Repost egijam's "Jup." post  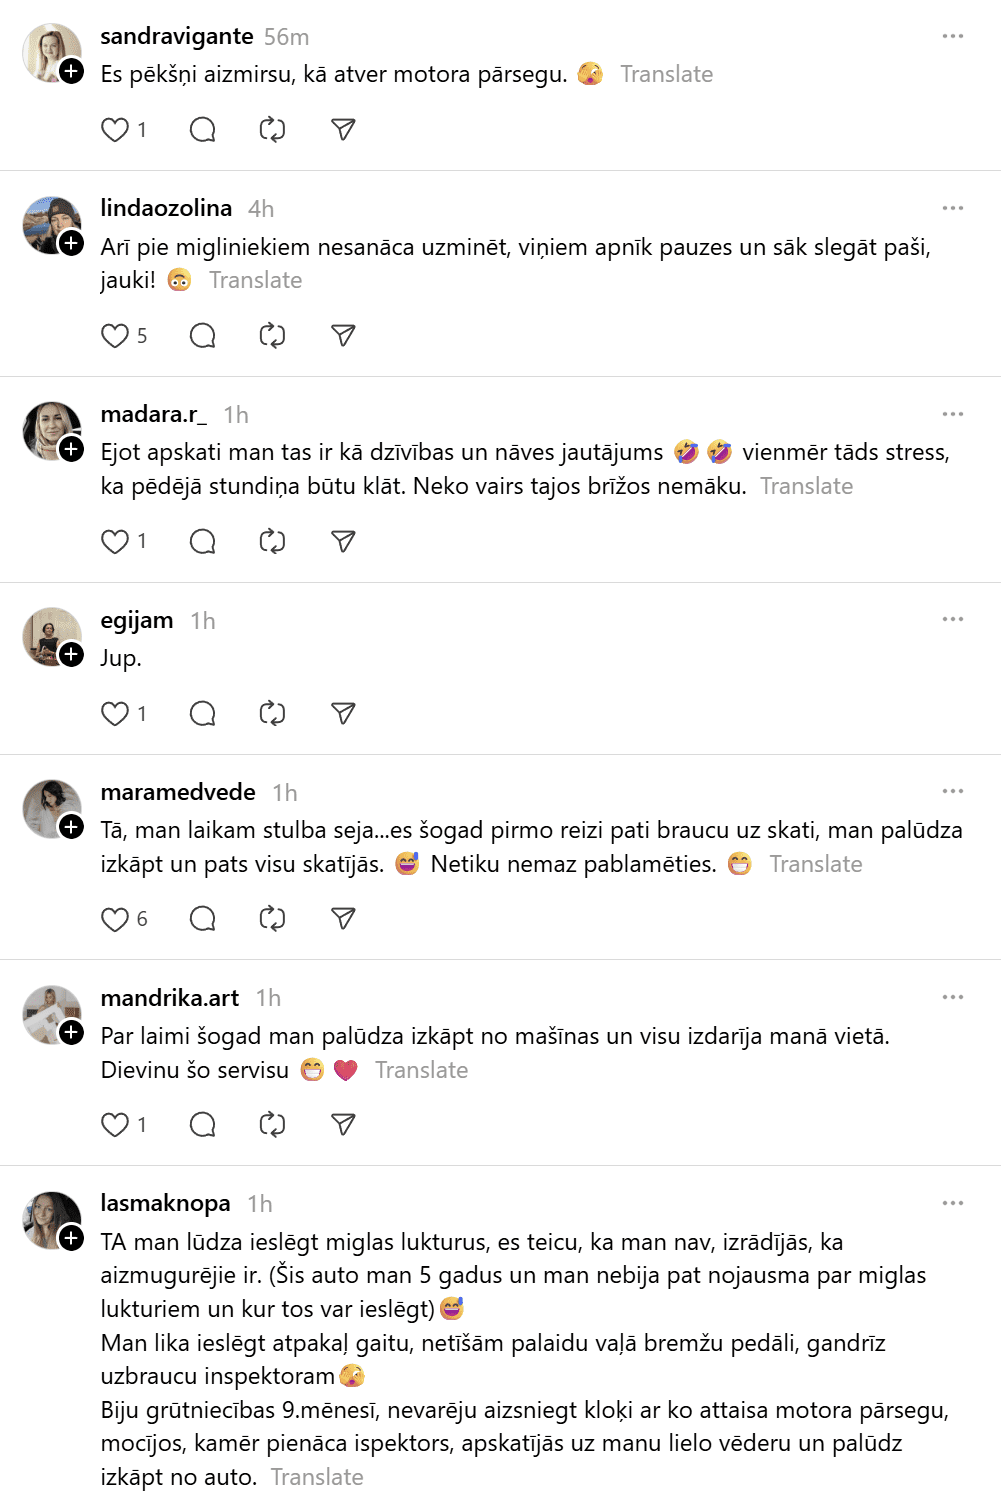(272, 714)
